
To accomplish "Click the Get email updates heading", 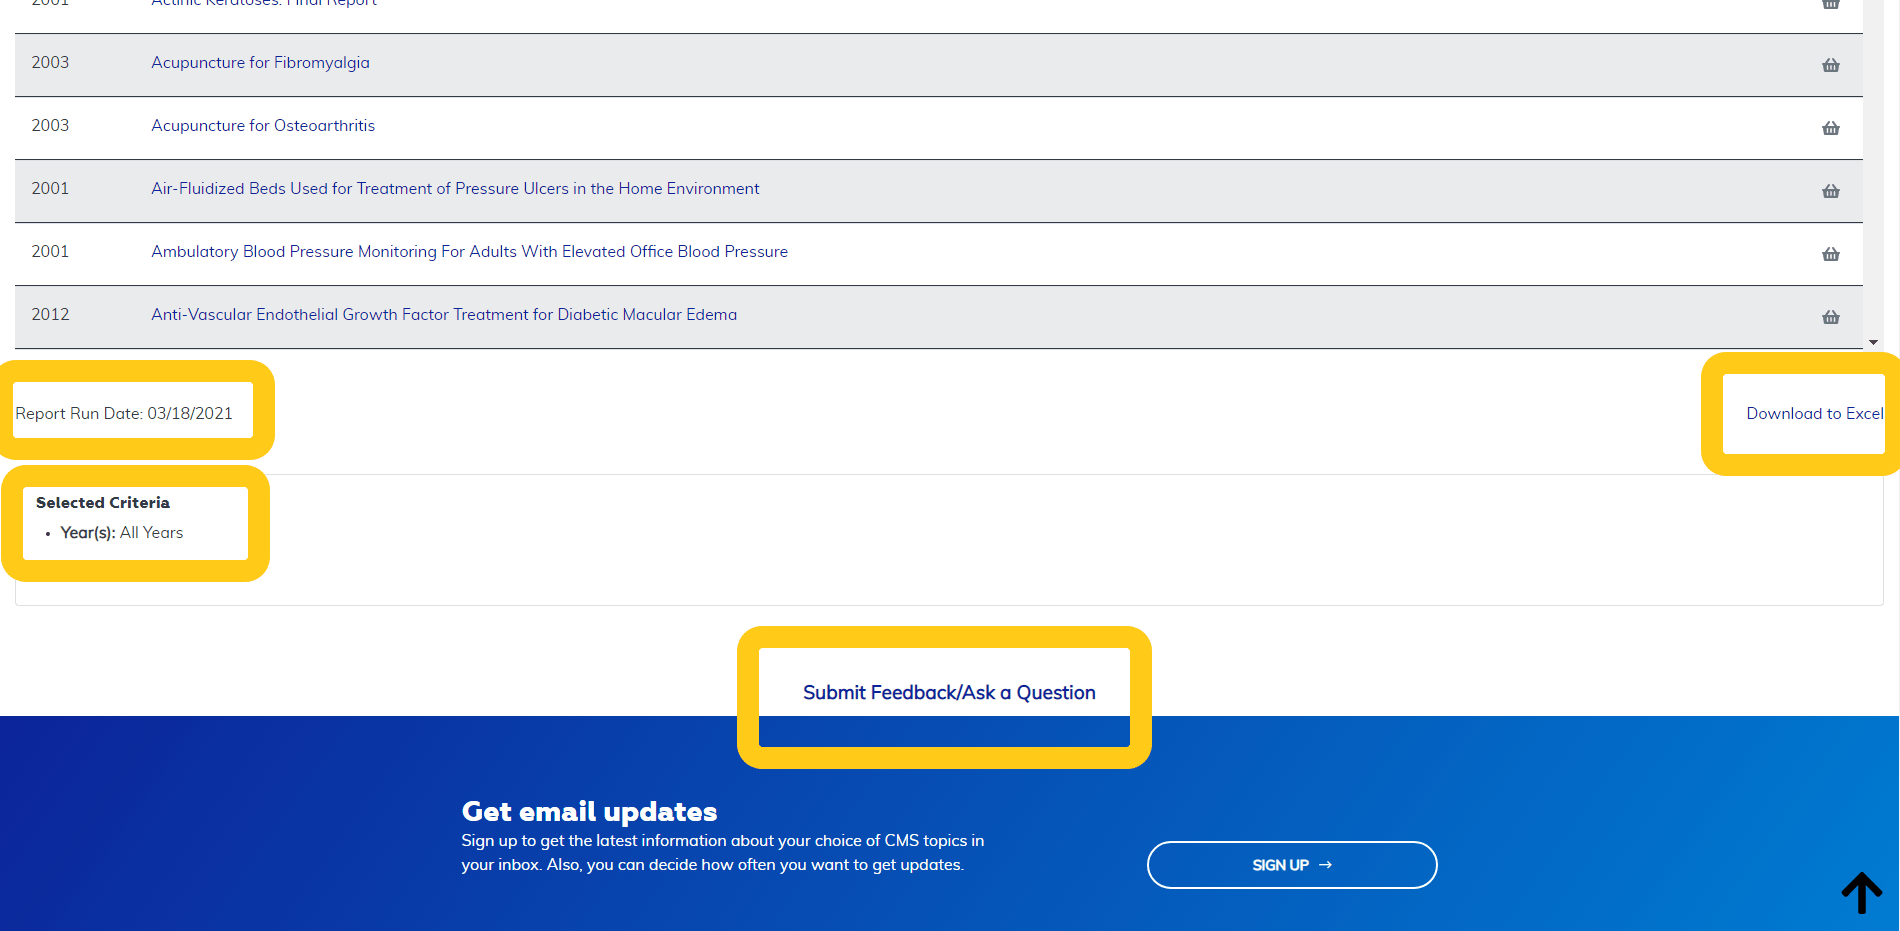I will tap(589, 811).
